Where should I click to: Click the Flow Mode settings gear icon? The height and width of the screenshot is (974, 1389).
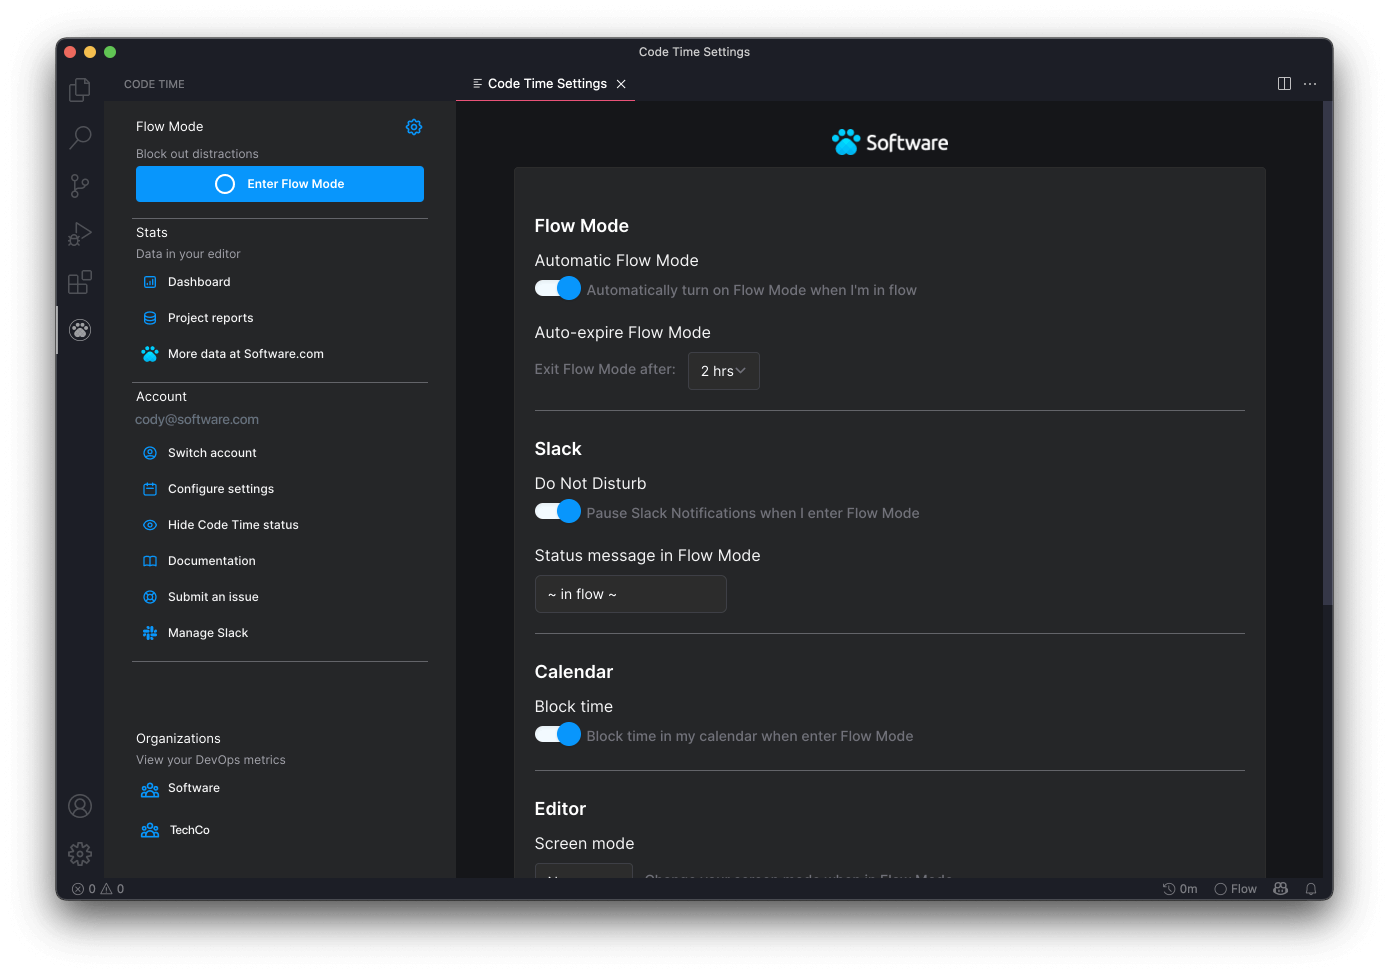414,127
